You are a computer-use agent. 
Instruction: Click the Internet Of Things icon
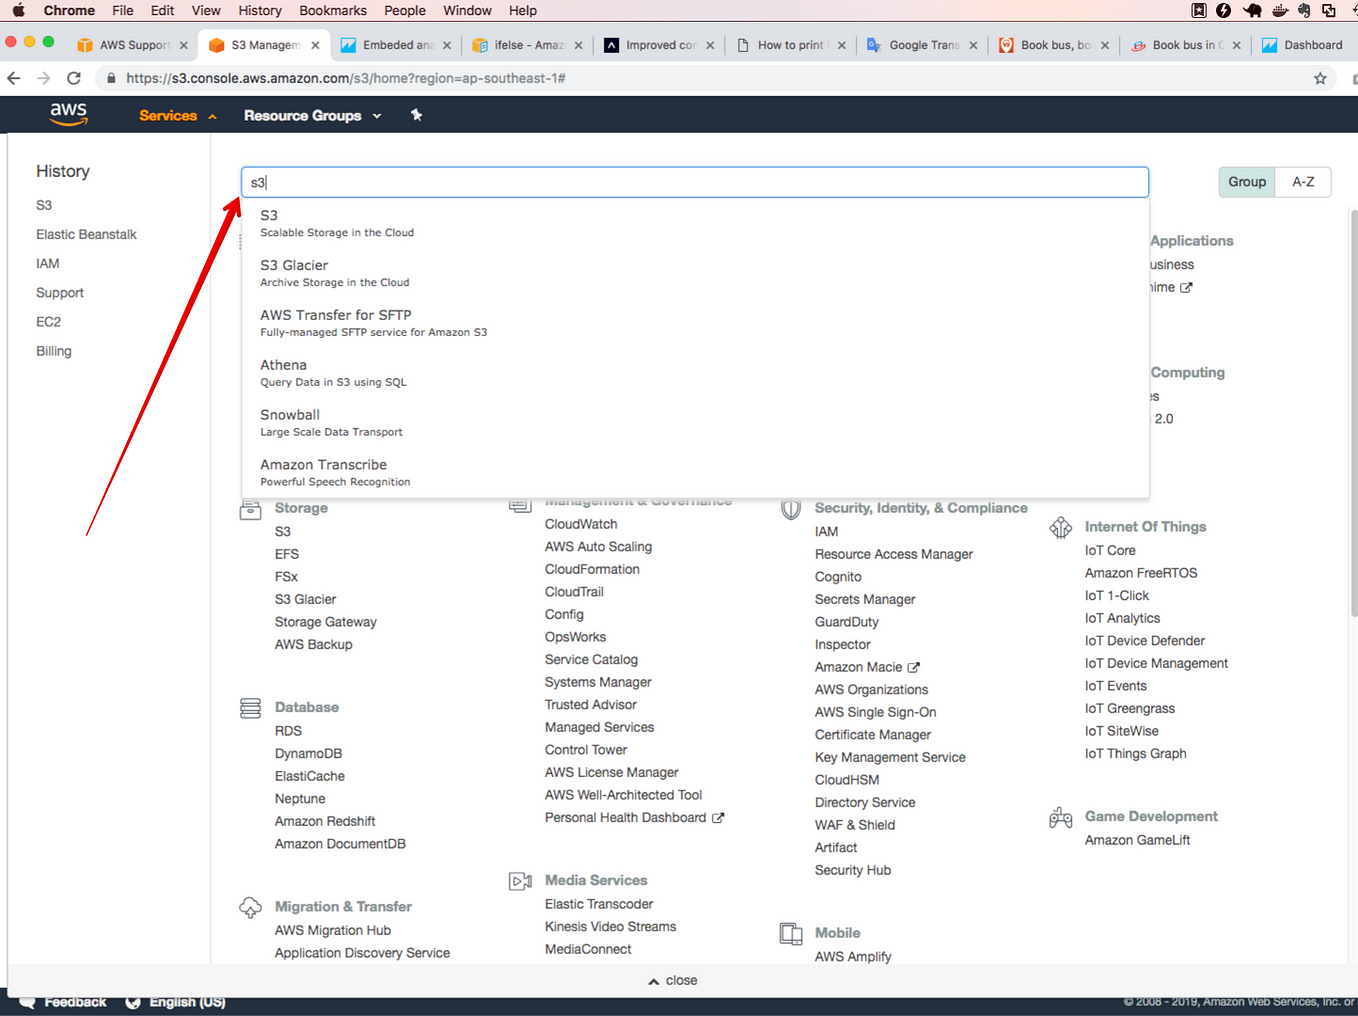pos(1061,527)
